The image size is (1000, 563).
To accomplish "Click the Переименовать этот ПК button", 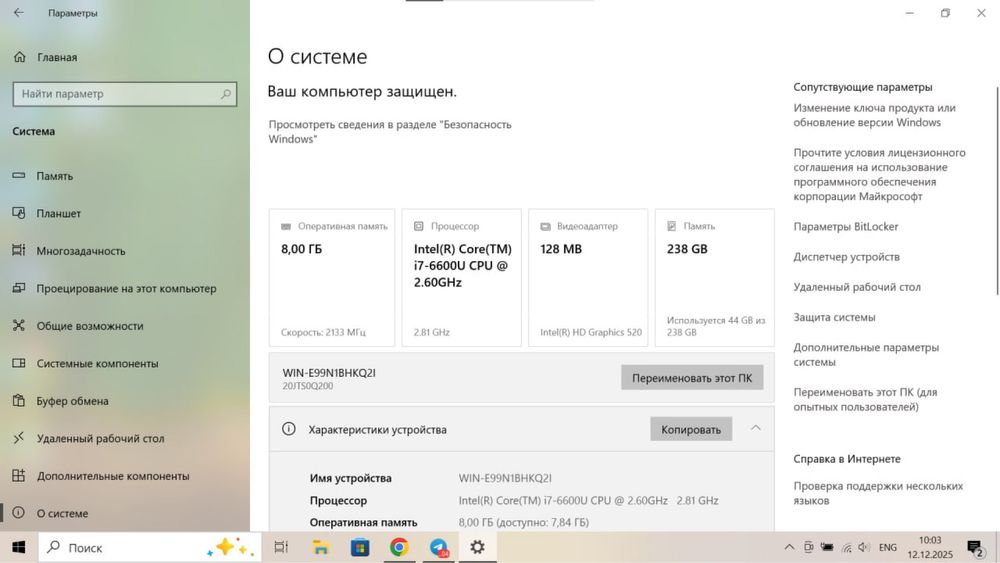I will pyautogui.click(x=692, y=378).
